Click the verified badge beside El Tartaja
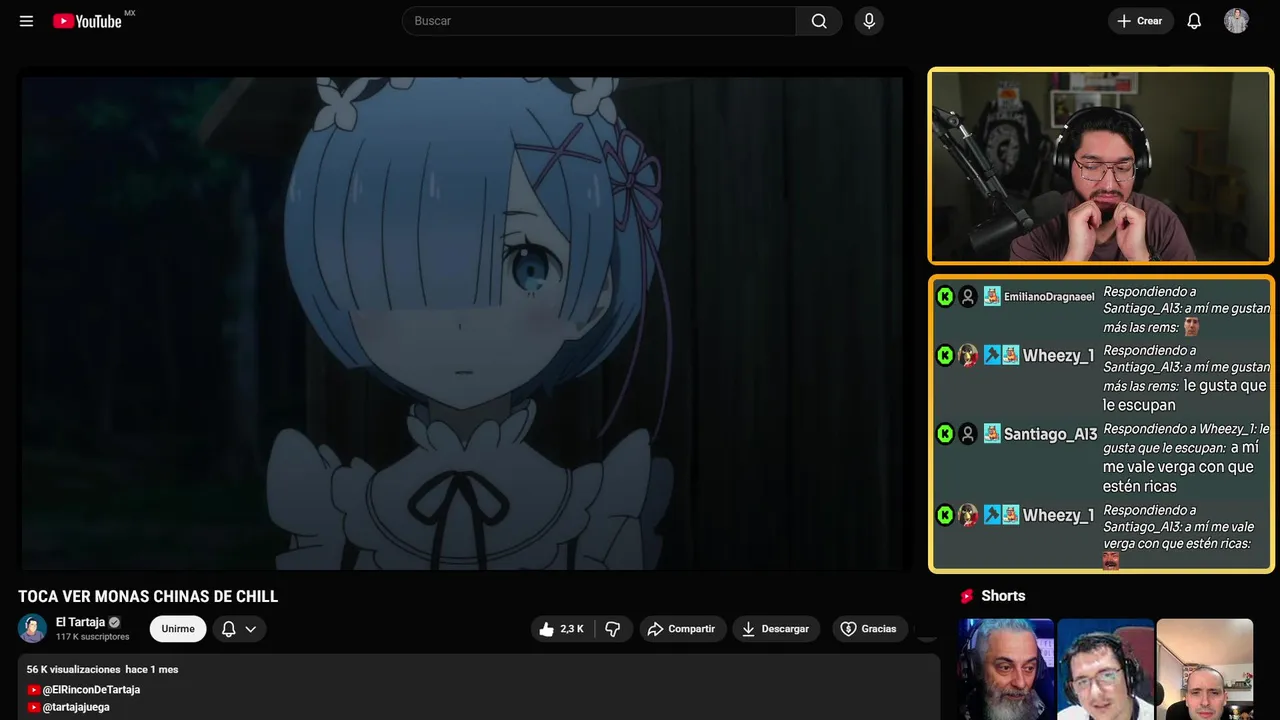This screenshot has height=720, width=1280. click(x=114, y=622)
